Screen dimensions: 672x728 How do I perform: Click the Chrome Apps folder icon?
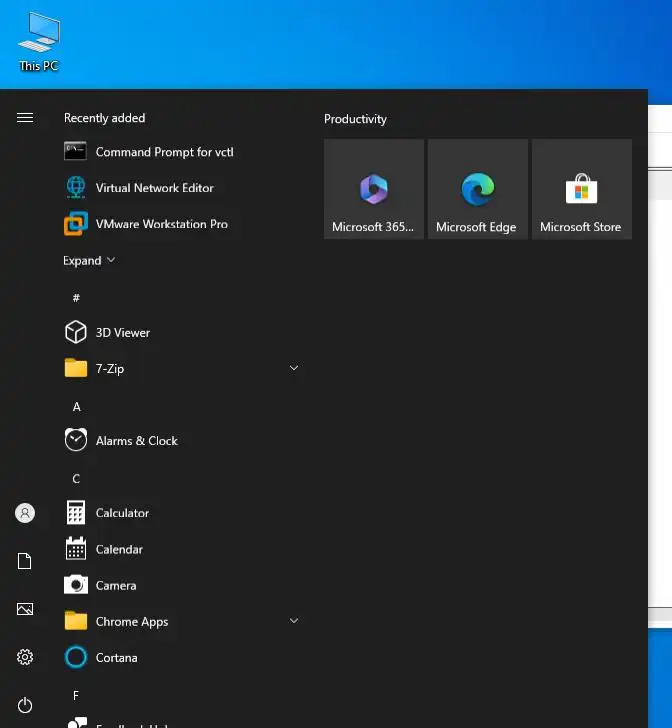[x=76, y=621]
